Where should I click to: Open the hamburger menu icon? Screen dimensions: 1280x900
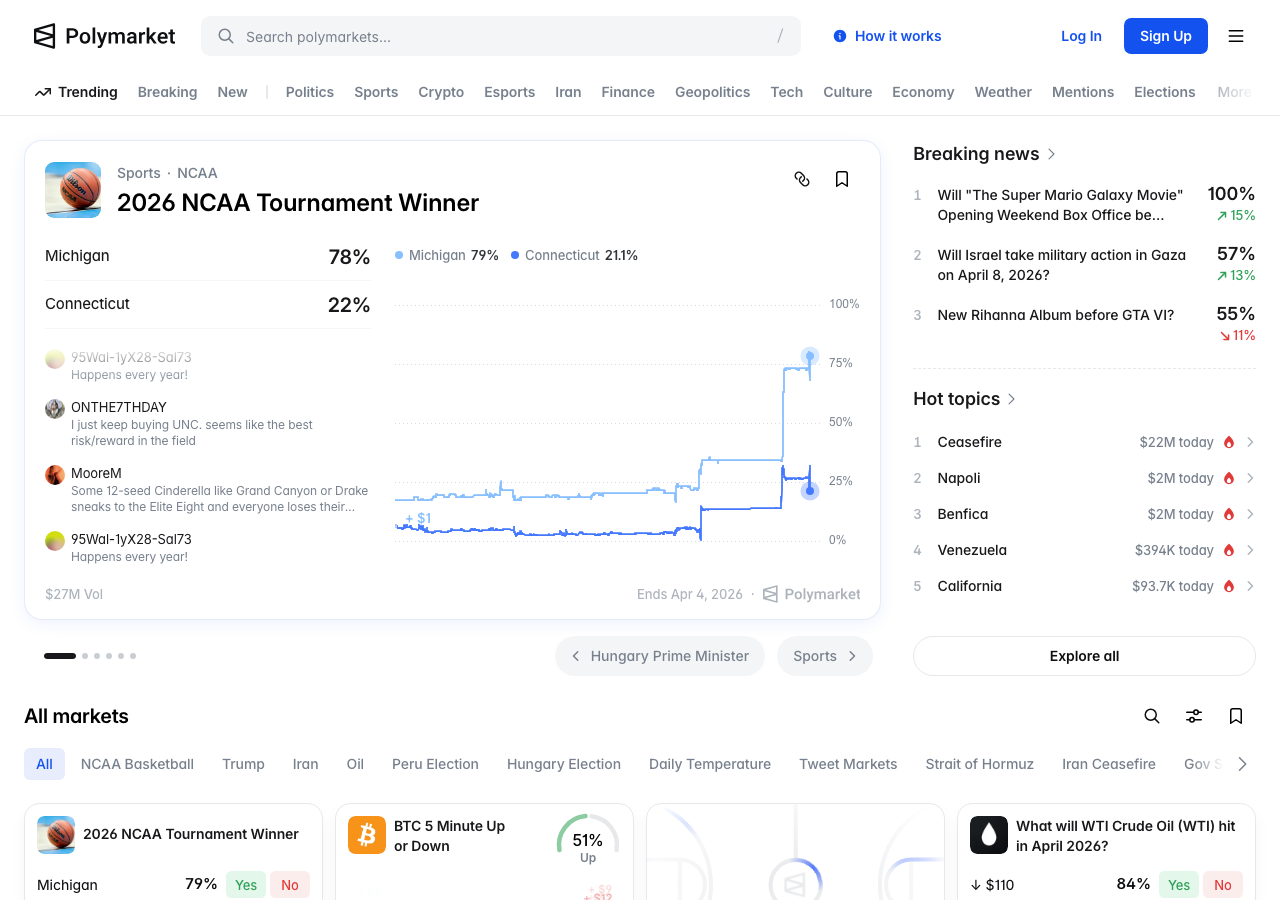tap(1236, 36)
